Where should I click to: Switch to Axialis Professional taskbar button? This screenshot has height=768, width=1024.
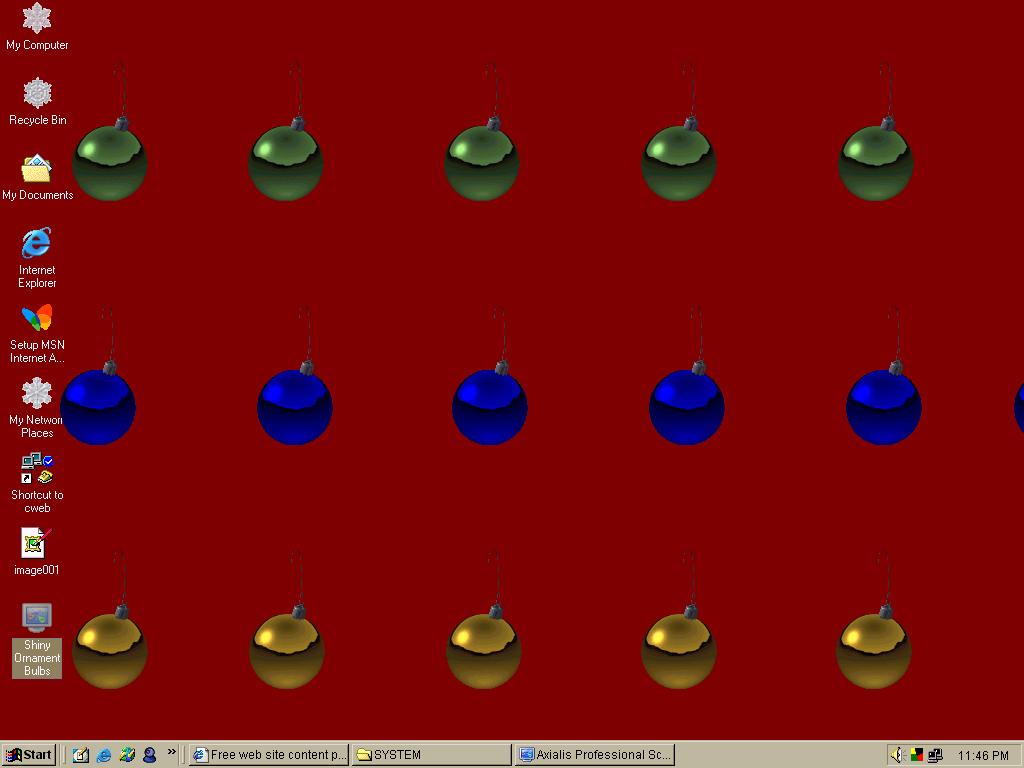(x=594, y=755)
